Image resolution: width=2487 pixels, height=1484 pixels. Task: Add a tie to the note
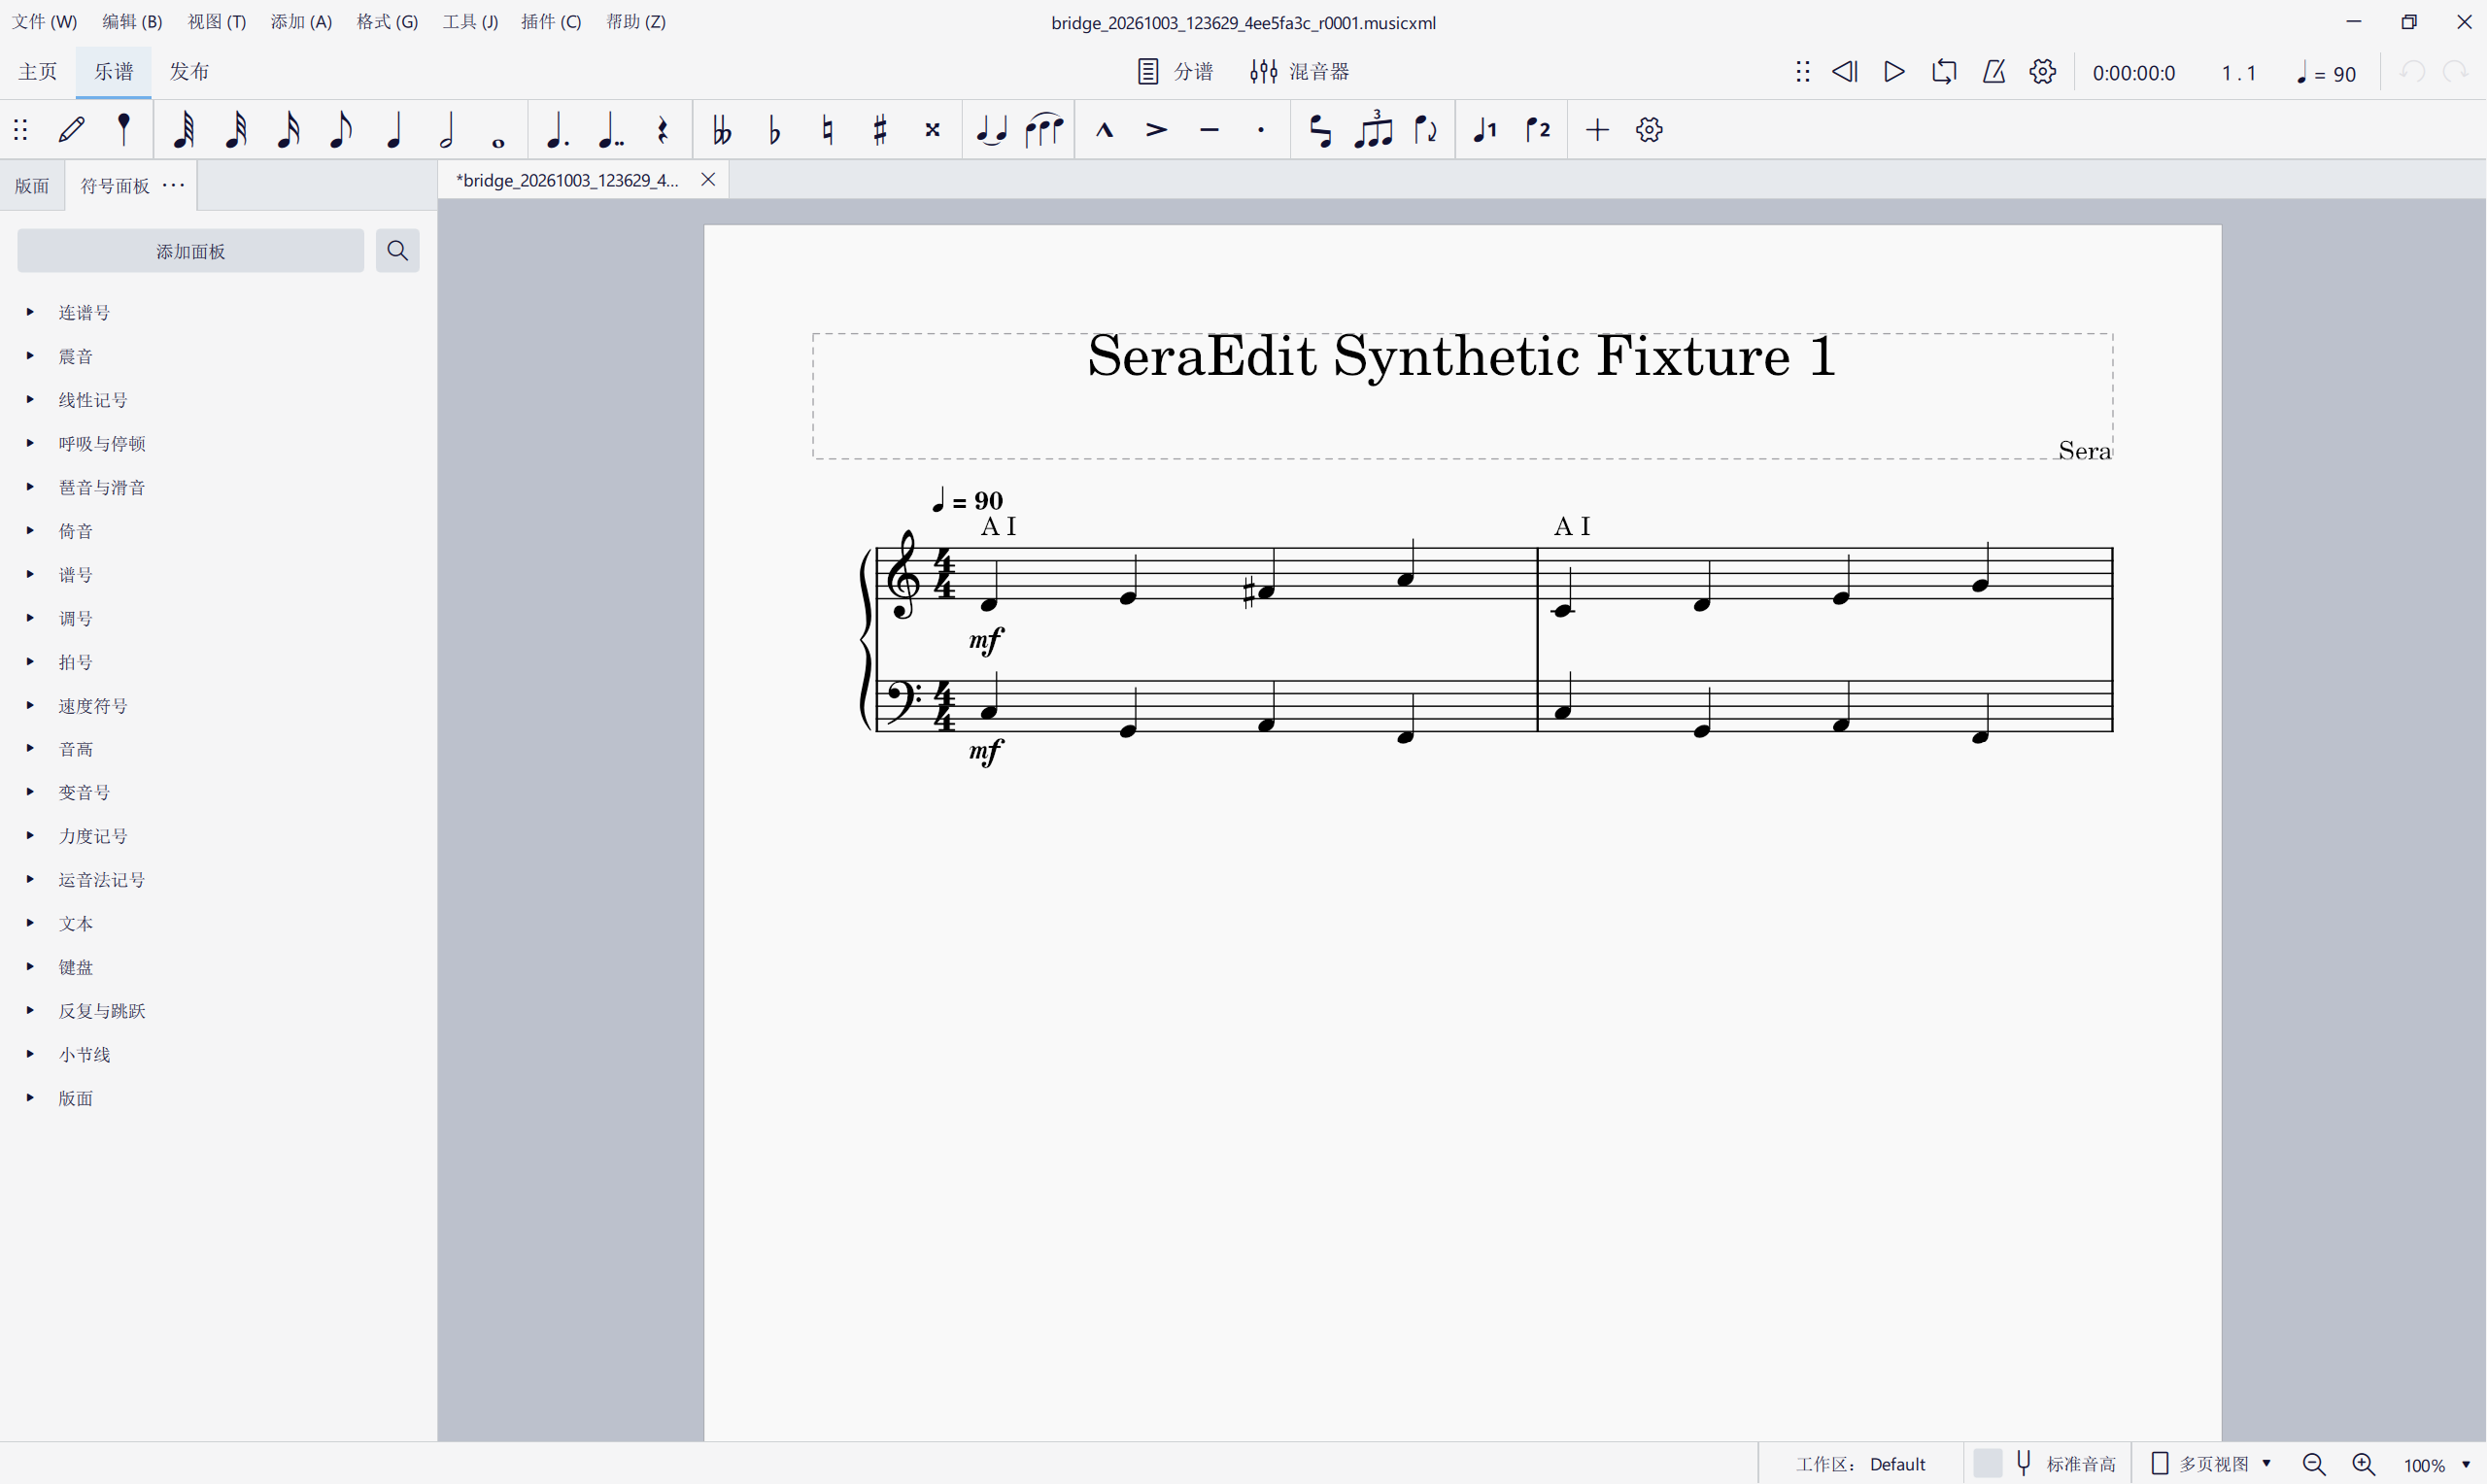pos(991,130)
